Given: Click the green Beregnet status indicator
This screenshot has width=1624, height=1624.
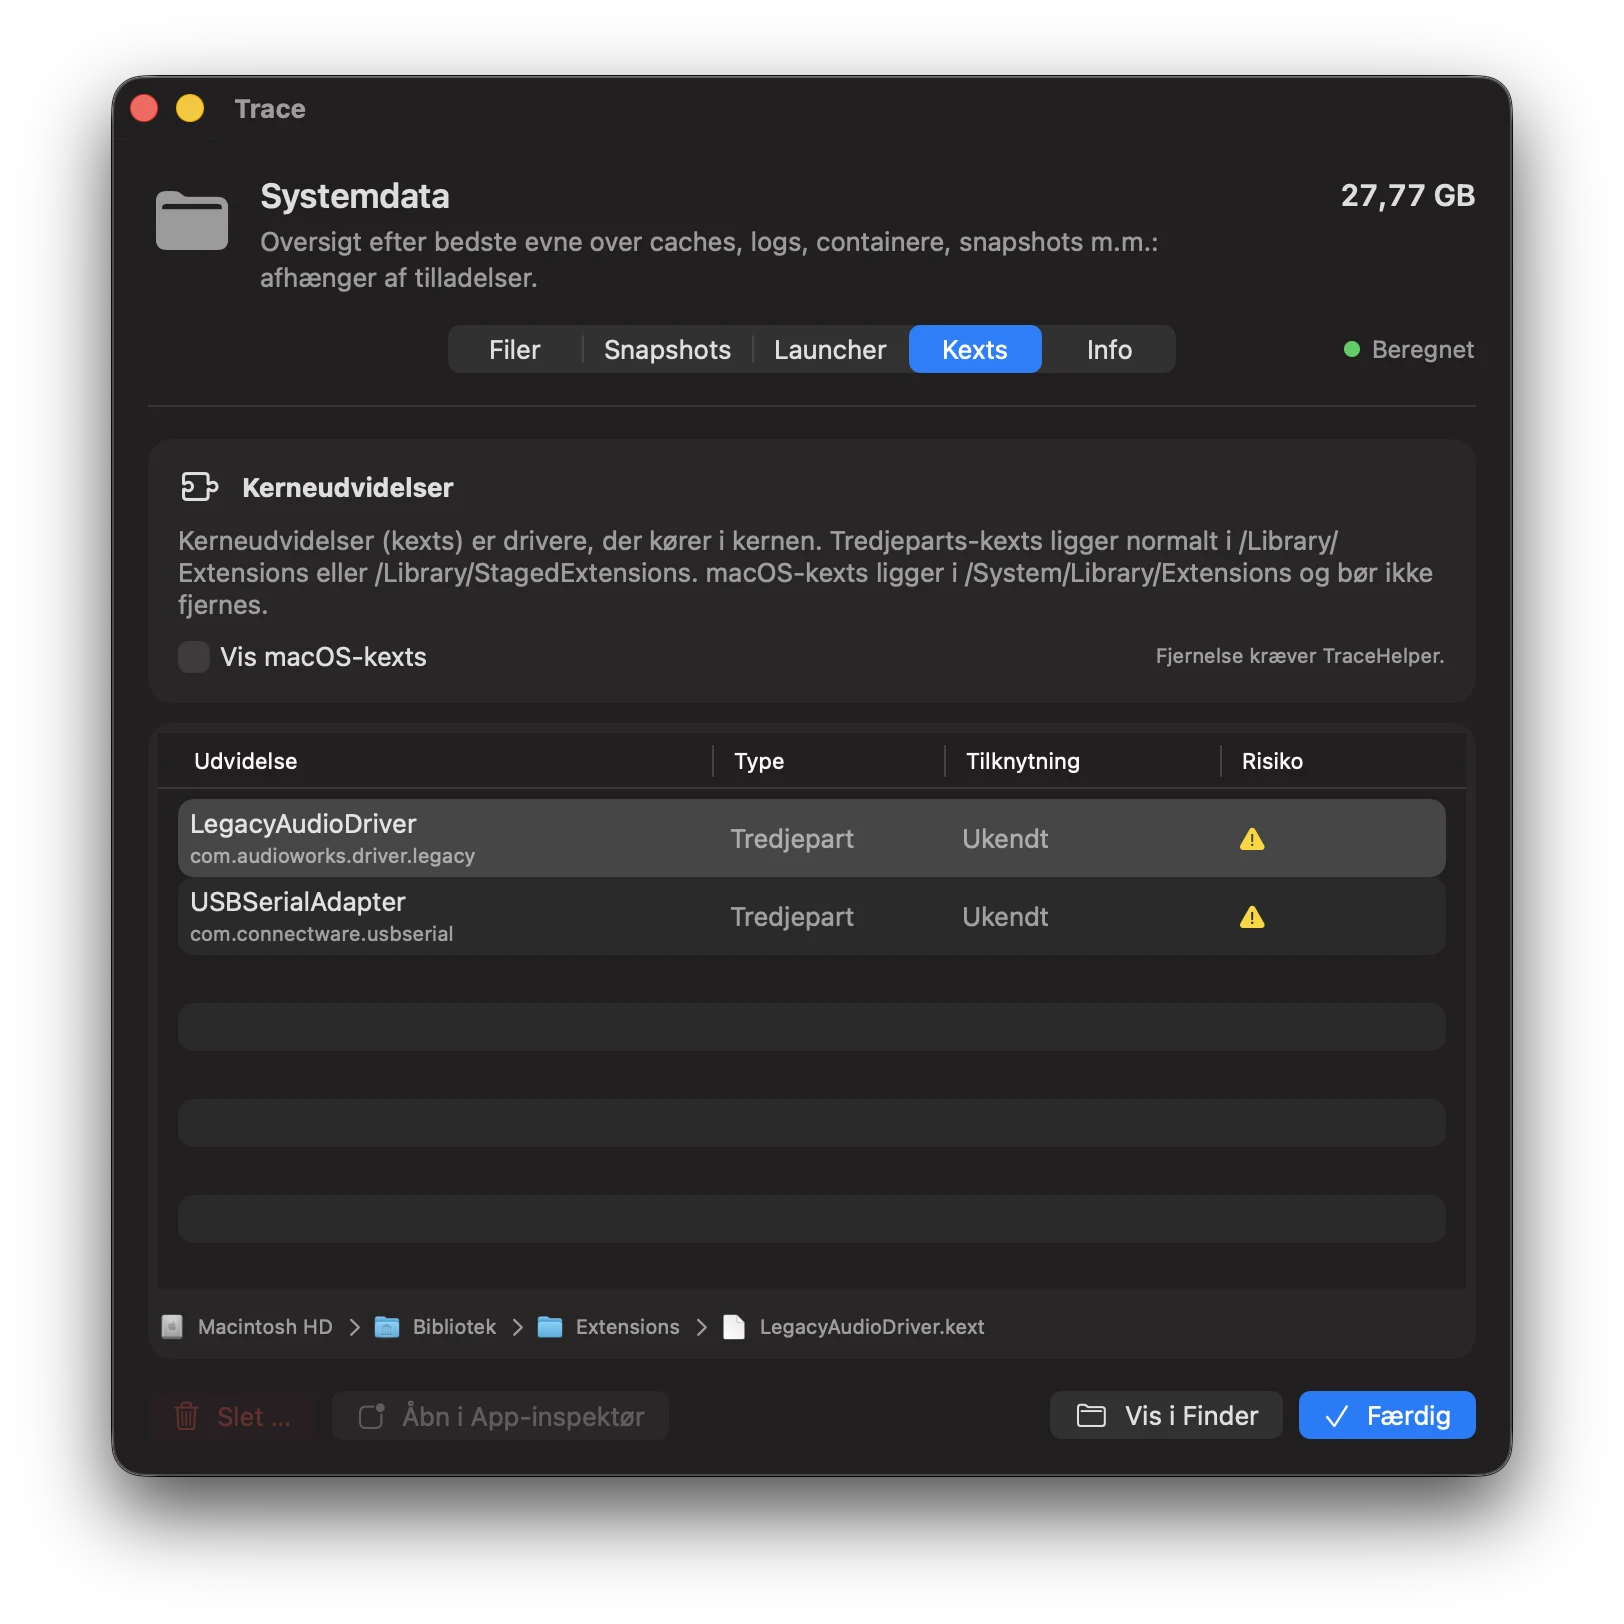Looking at the screenshot, I should (x=1352, y=350).
